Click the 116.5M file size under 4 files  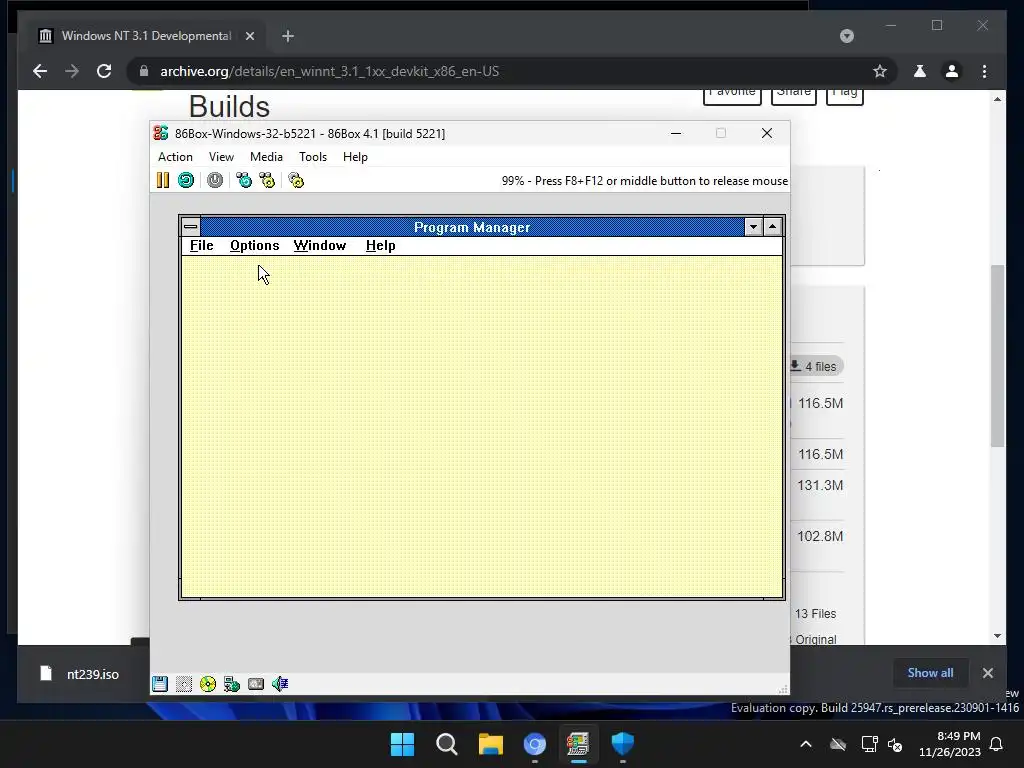(x=820, y=404)
